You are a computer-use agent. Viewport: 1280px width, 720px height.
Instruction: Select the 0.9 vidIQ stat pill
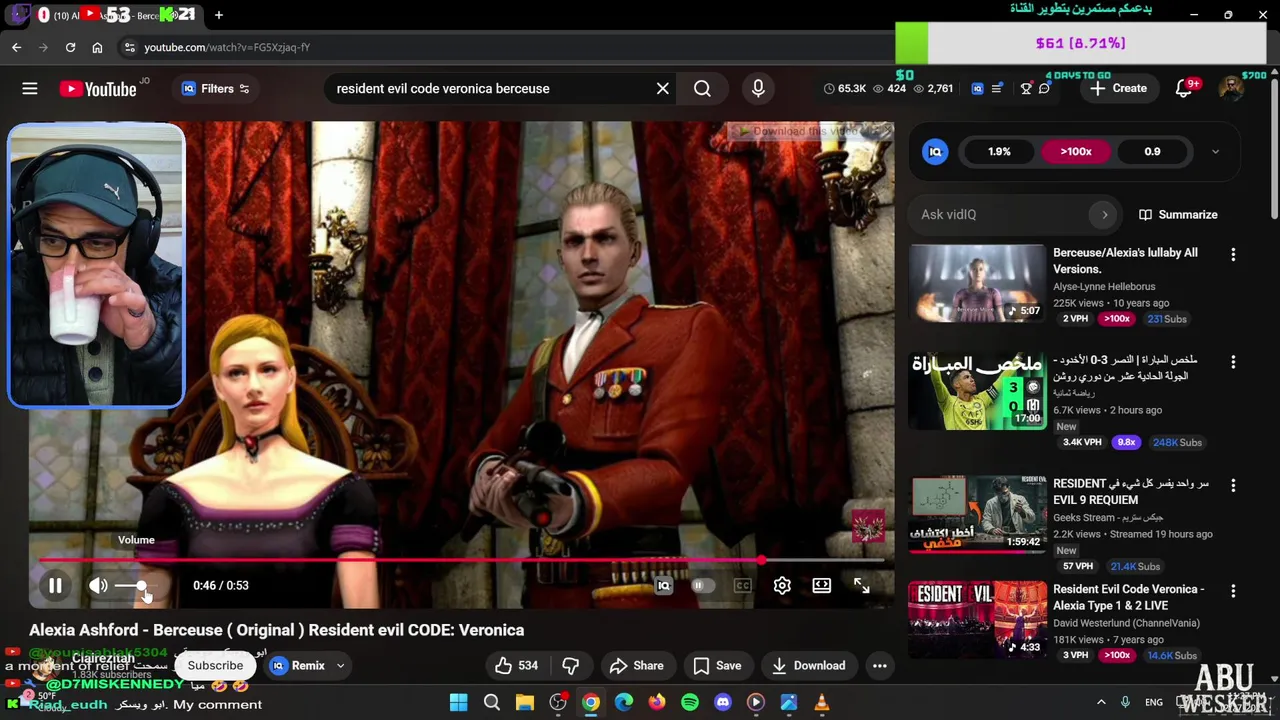[x=1152, y=152]
